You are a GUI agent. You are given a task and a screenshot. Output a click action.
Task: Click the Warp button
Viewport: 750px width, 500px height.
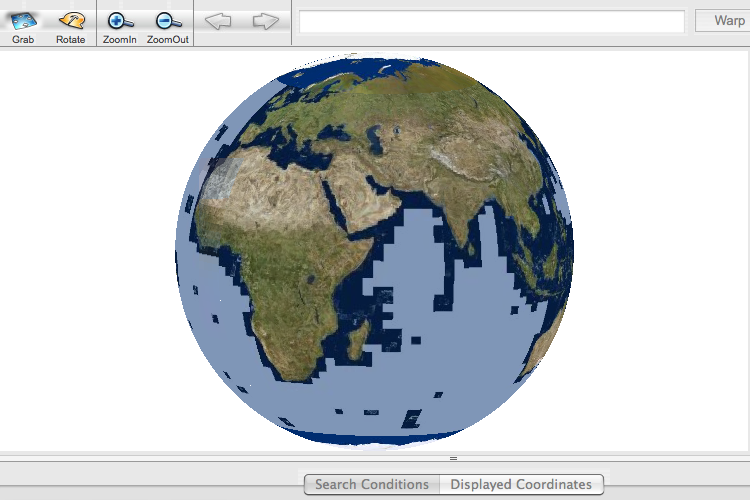(x=724, y=21)
